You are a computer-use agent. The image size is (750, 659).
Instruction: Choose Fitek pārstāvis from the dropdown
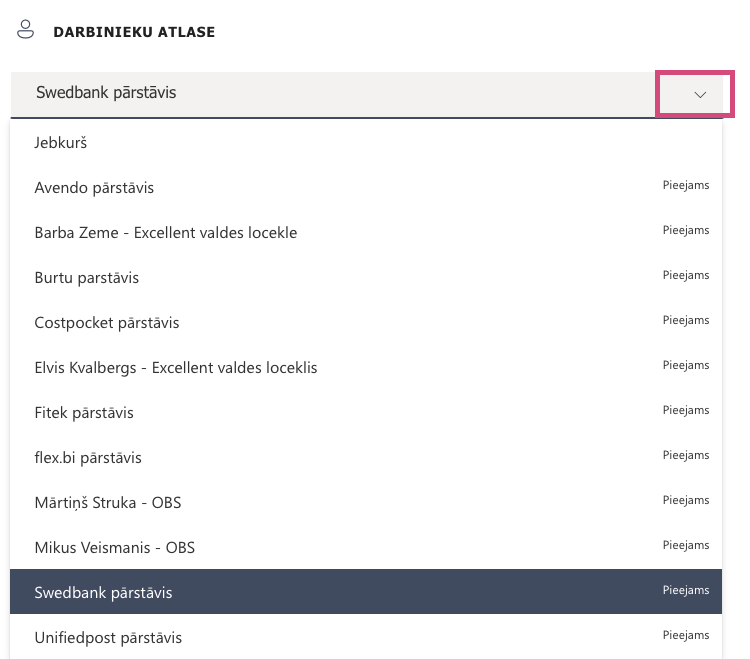84,413
